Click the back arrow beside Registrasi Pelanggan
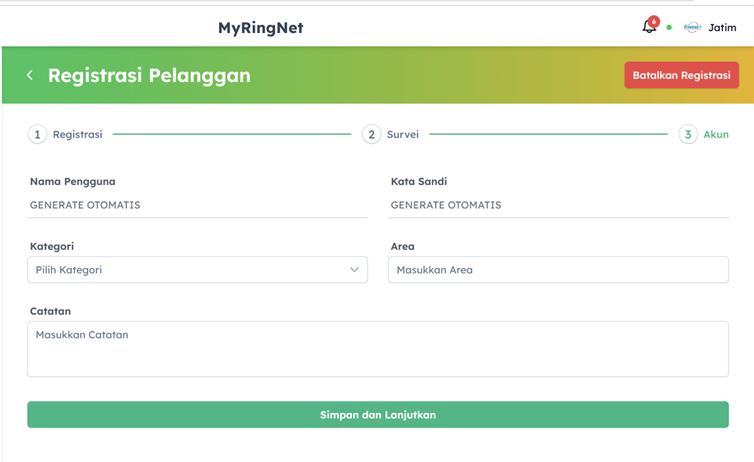This screenshot has height=462, width=754. 30,75
